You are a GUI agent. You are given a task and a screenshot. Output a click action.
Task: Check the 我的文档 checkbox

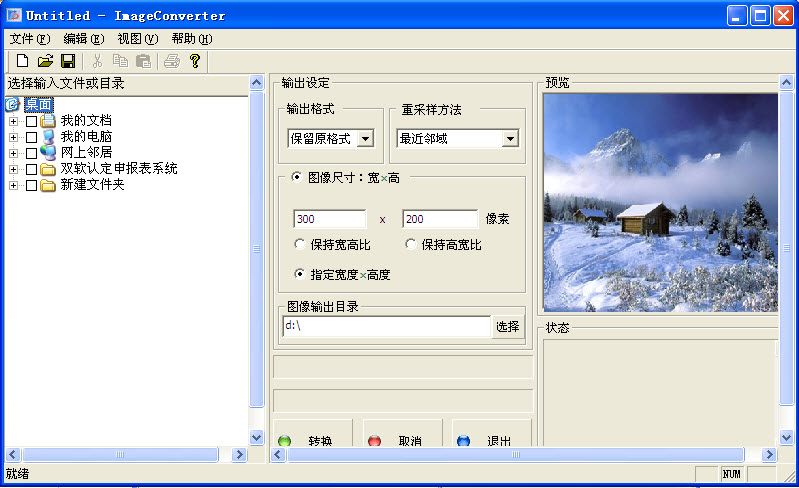32,121
